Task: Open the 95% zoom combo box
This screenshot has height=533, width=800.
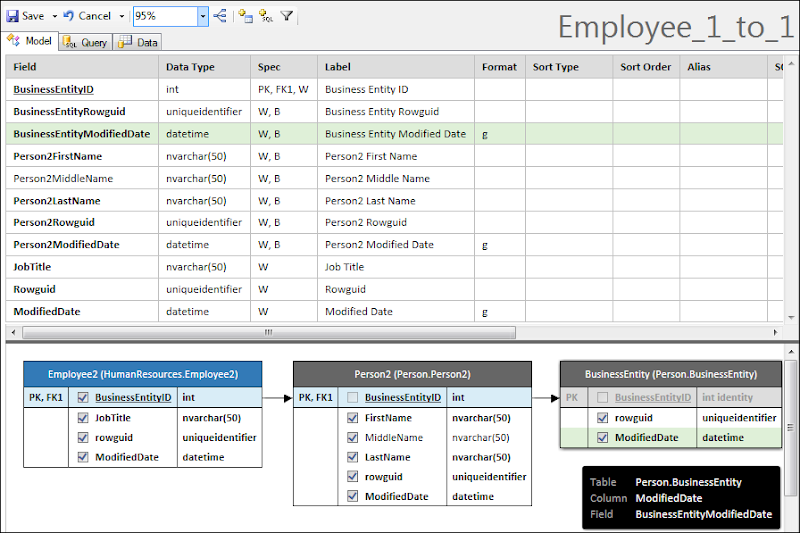Action: point(170,16)
